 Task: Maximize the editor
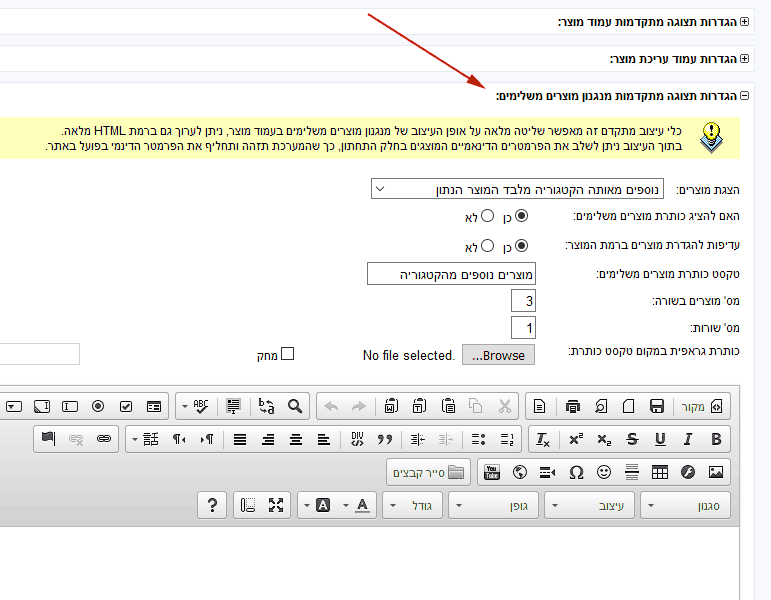pyautogui.click(x=276, y=505)
